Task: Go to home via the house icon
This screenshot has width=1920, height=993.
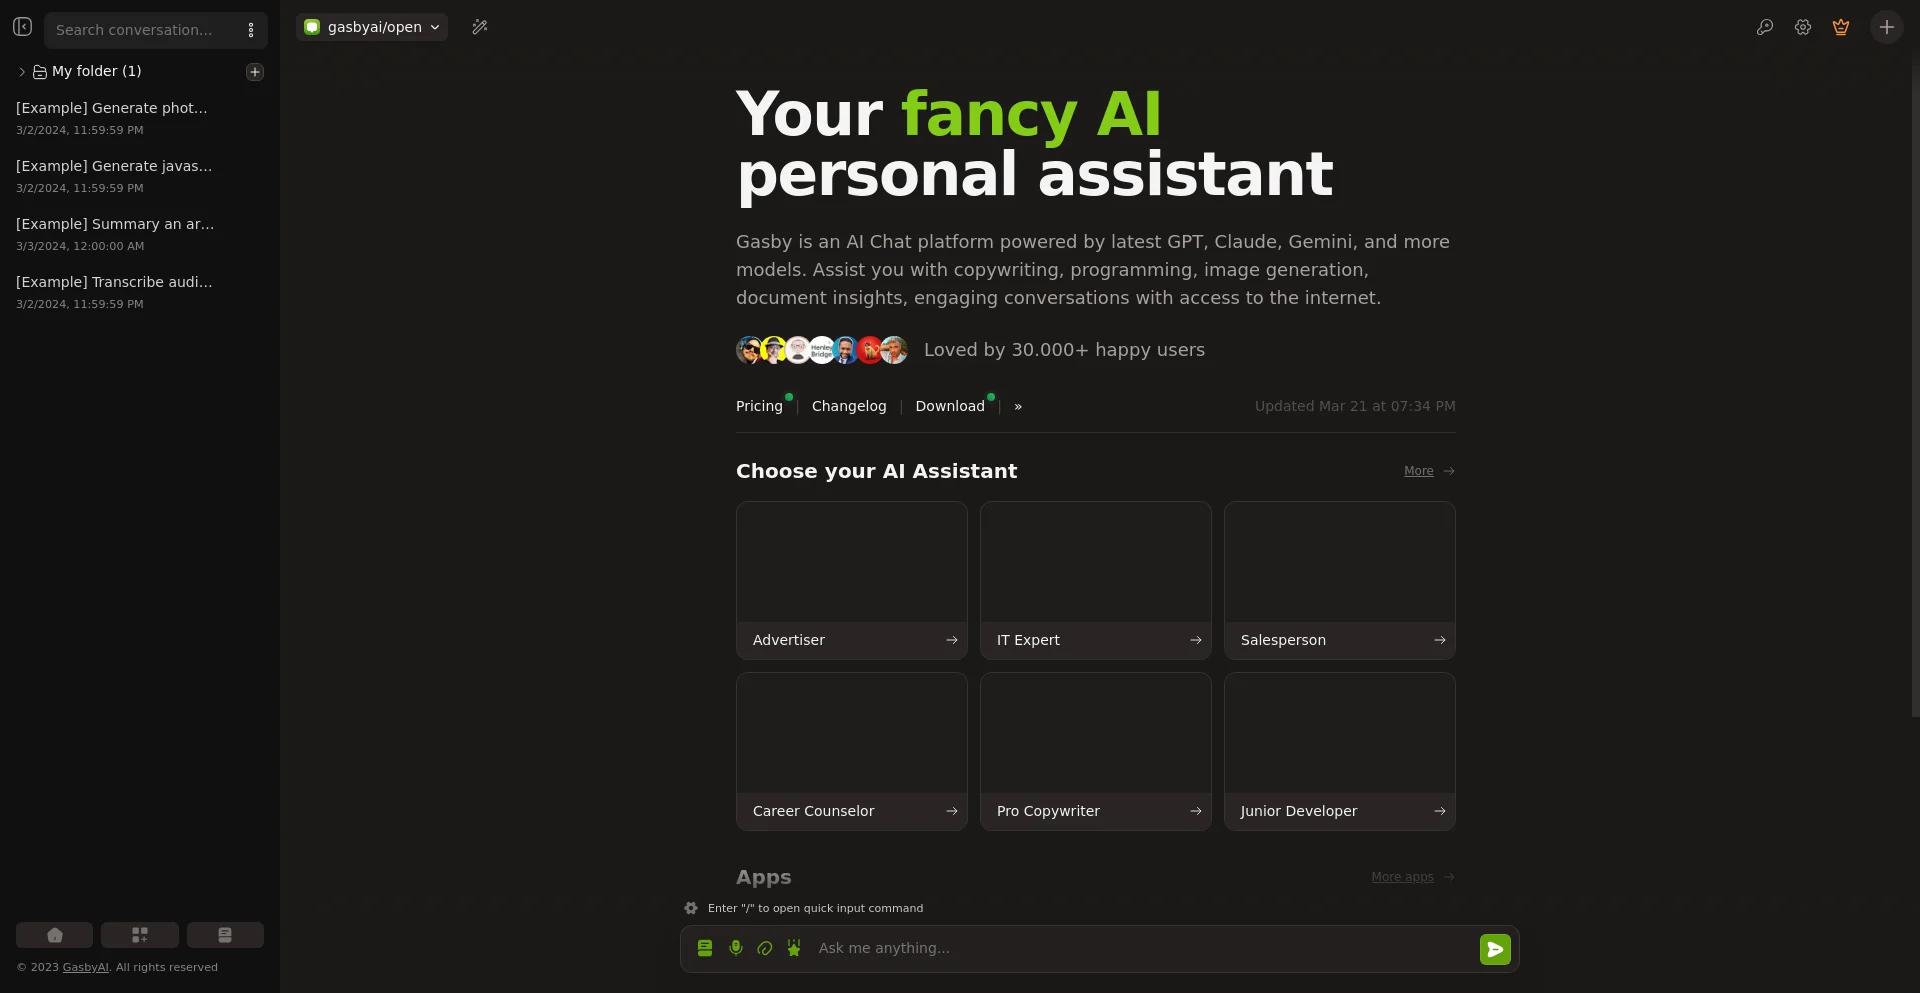Action: (x=55, y=935)
